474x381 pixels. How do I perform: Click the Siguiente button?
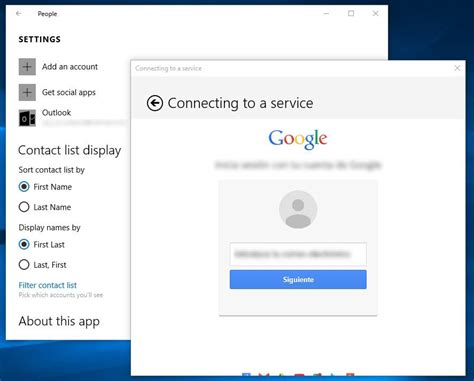coord(298,279)
